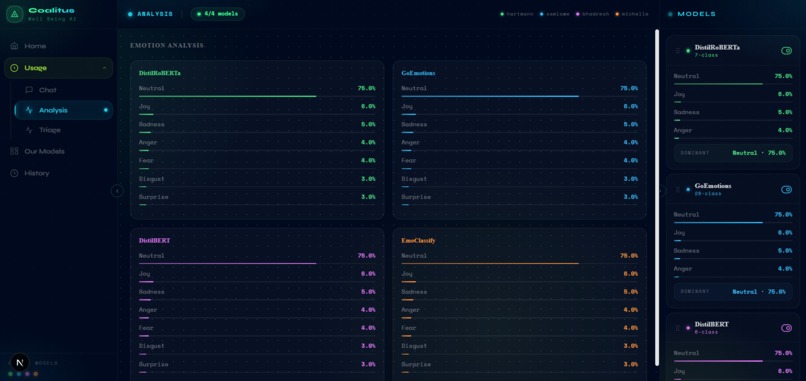The image size is (806, 381).
Task: Click the Analysis waveform icon
Action: (x=29, y=110)
